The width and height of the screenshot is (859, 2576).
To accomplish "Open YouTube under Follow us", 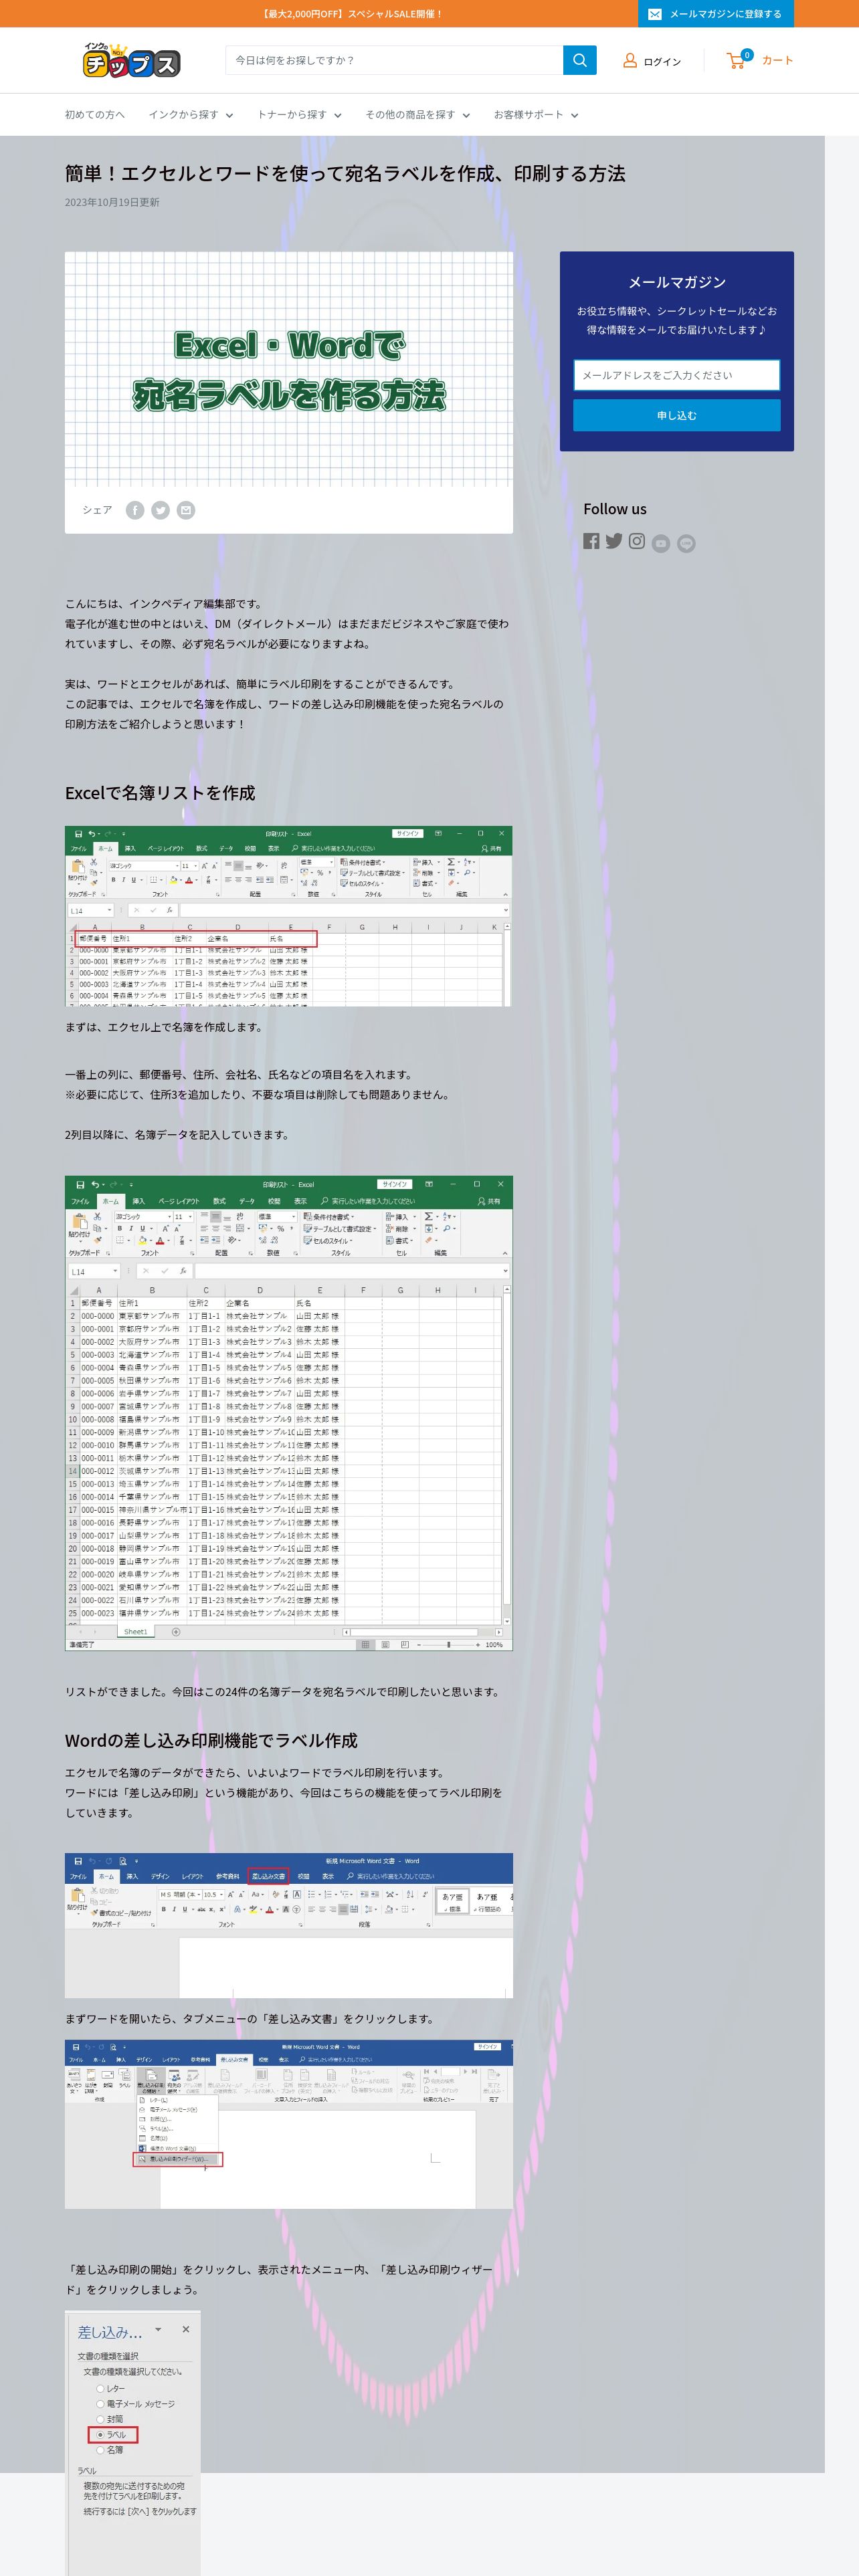I will click(x=661, y=543).
